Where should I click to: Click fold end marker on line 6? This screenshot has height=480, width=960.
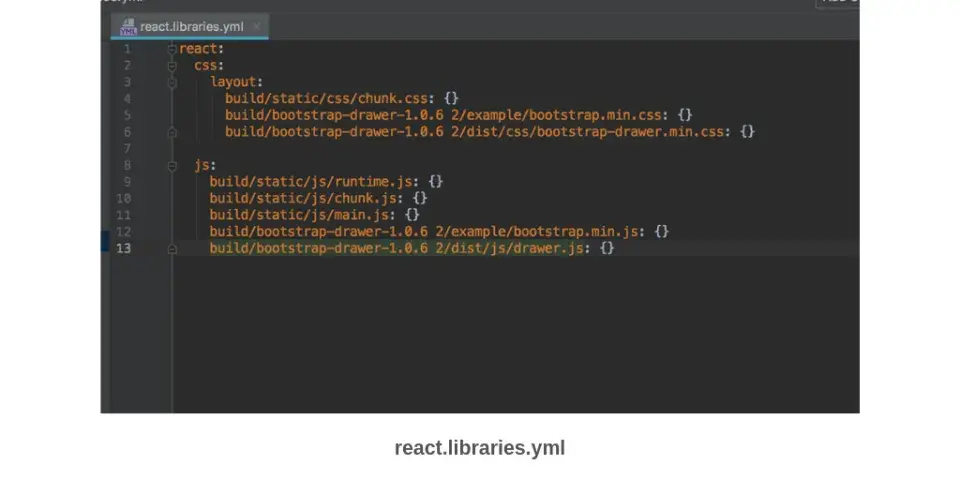point(172,132)
